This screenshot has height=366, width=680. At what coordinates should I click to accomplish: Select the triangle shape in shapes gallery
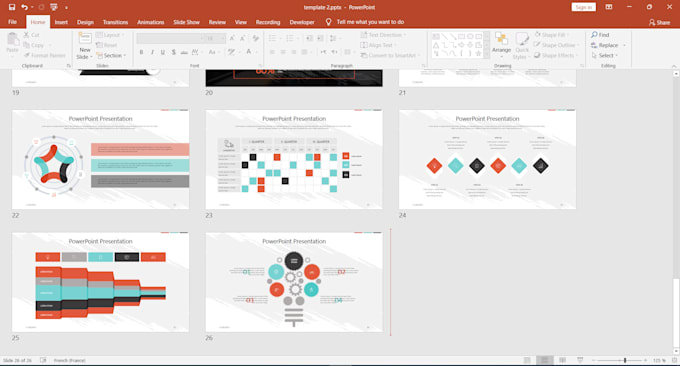436,45
